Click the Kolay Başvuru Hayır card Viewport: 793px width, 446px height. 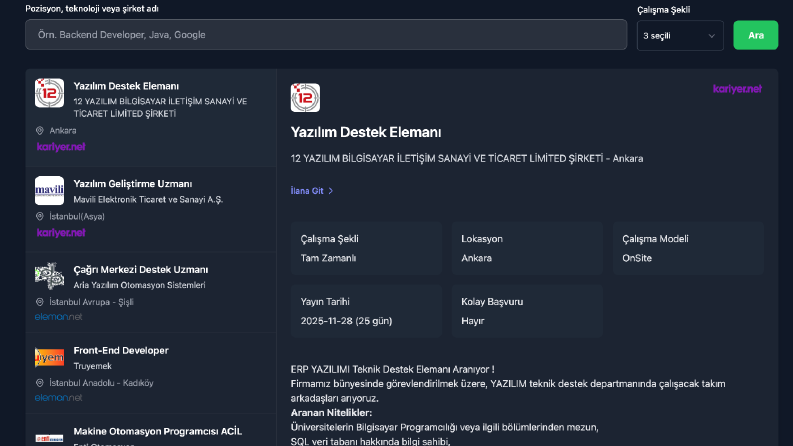[527, 311]
